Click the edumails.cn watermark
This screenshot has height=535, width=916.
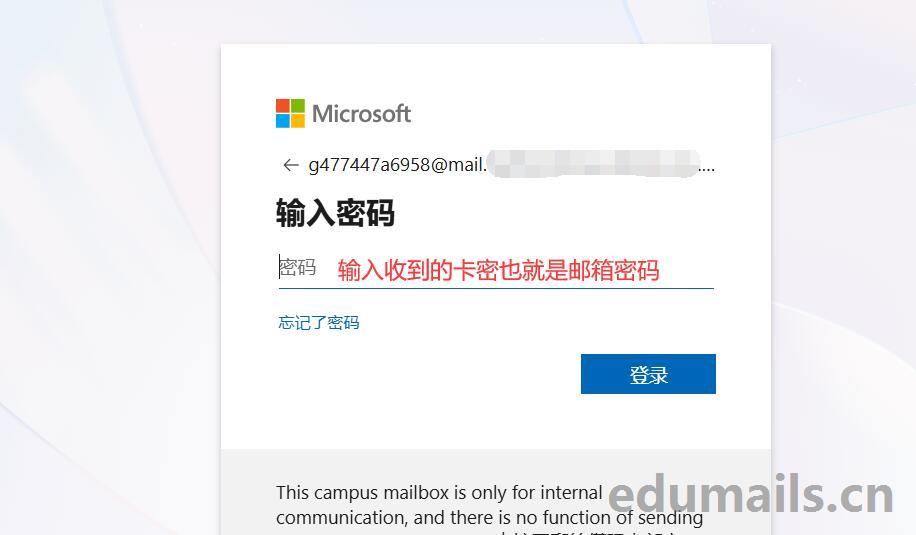click(751, 495)
